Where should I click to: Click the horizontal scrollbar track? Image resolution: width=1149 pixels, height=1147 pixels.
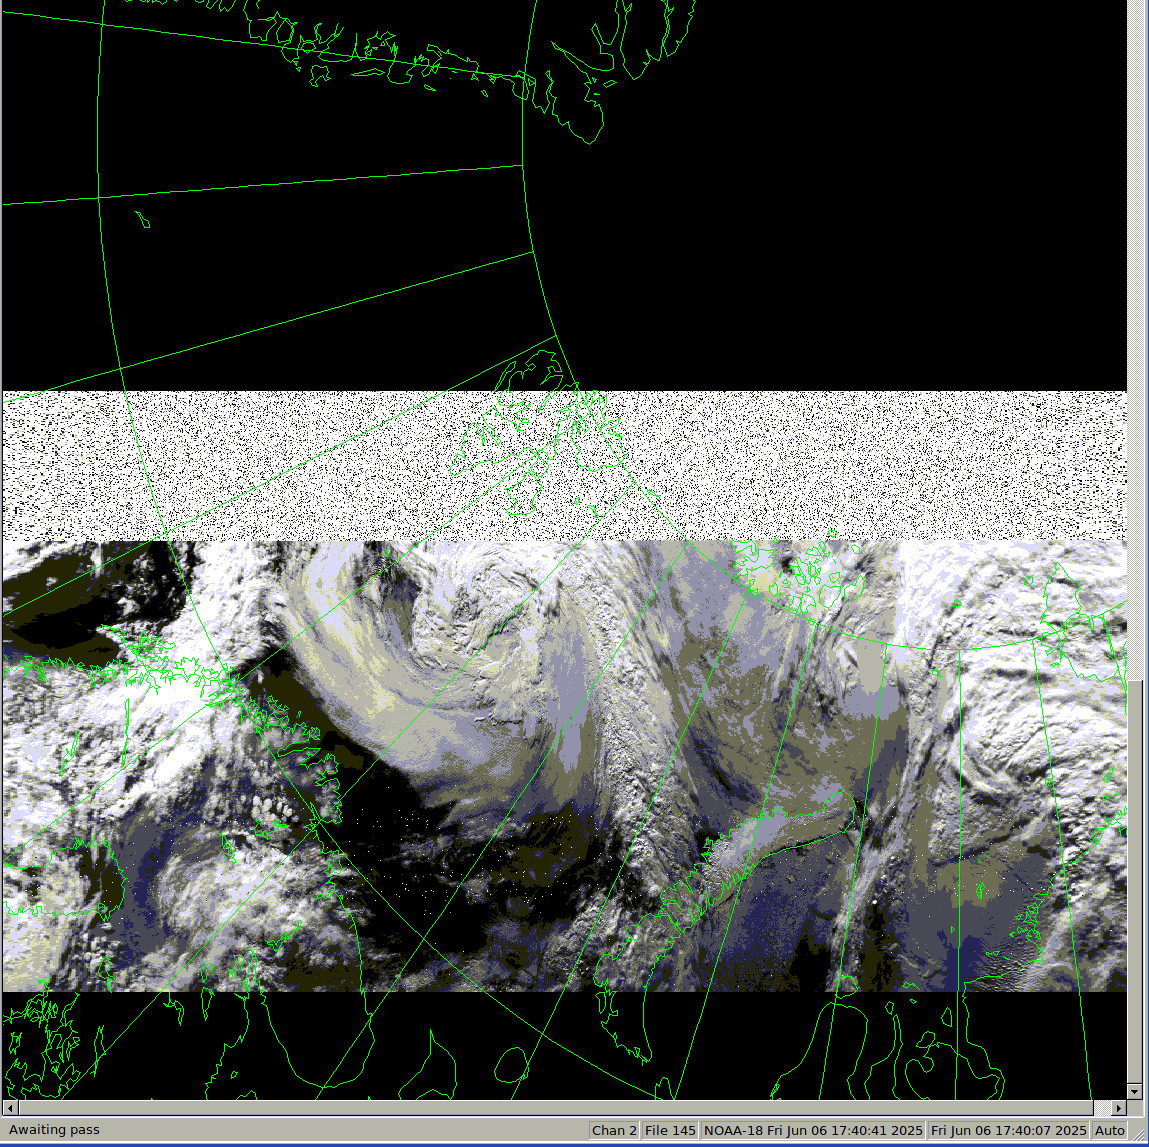[560, 1108]
